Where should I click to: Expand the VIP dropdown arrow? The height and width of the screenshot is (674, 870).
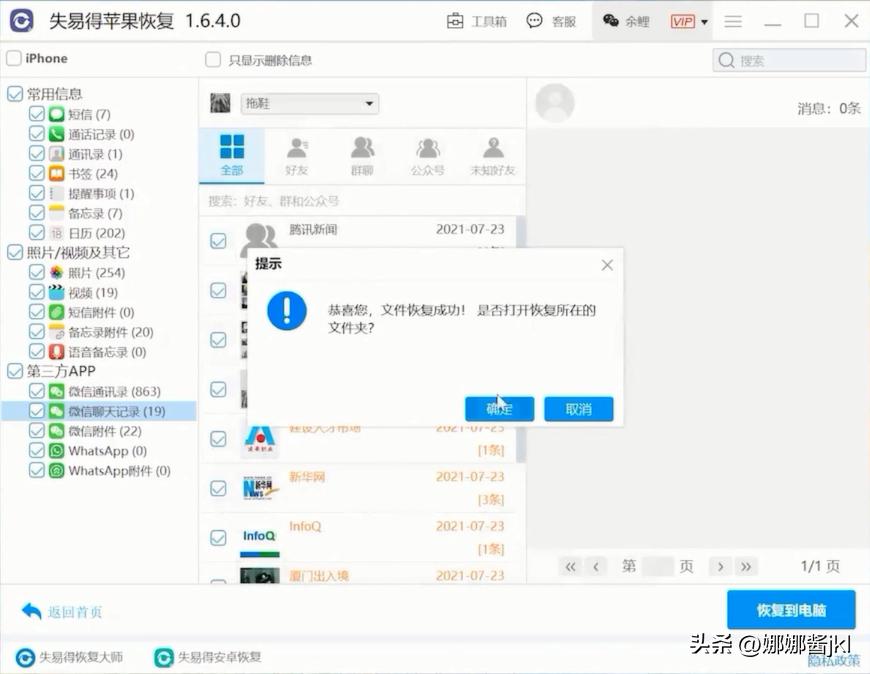tap(702, 20)
